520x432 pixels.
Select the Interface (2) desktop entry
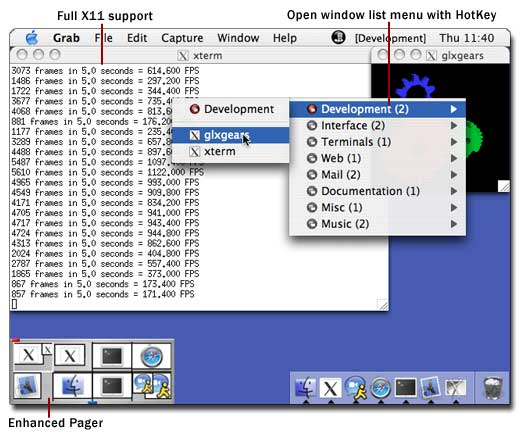pos(378,126)
